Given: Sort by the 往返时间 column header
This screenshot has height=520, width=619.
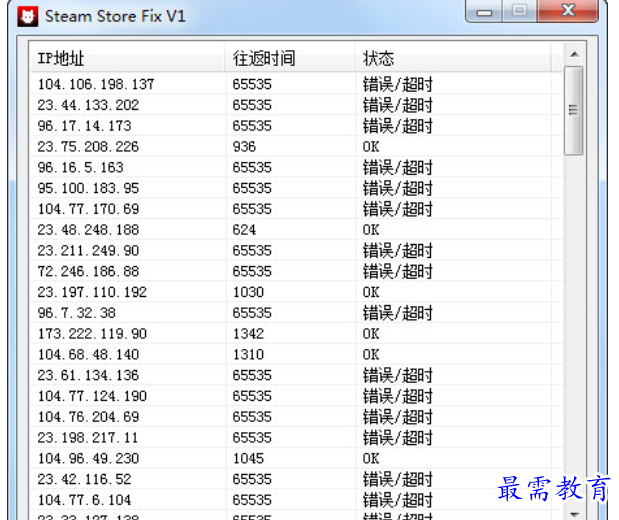Looking at the screenshot, I should pyautogui.click(x=290, y=58).
